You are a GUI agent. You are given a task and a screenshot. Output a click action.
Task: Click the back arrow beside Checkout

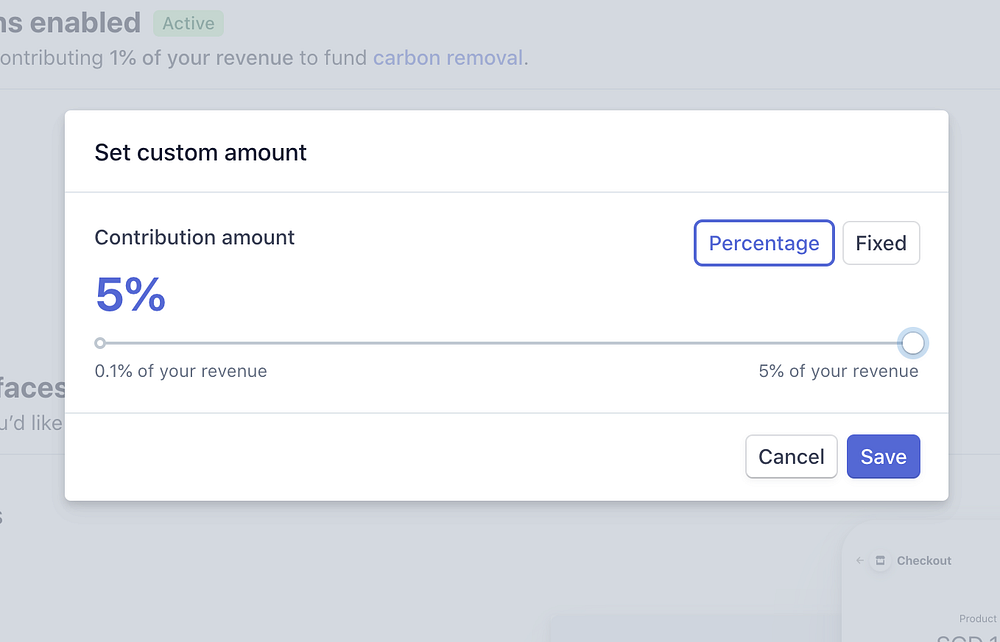tap(861, 561)
